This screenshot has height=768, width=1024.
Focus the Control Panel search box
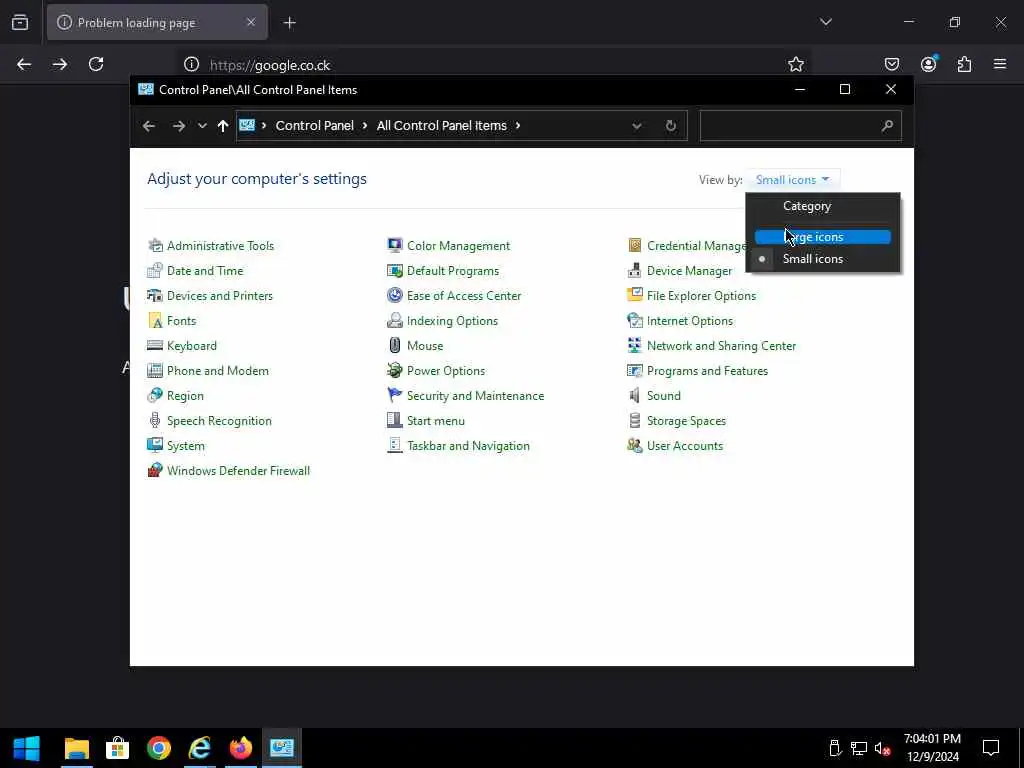click(x=801, y=126)
